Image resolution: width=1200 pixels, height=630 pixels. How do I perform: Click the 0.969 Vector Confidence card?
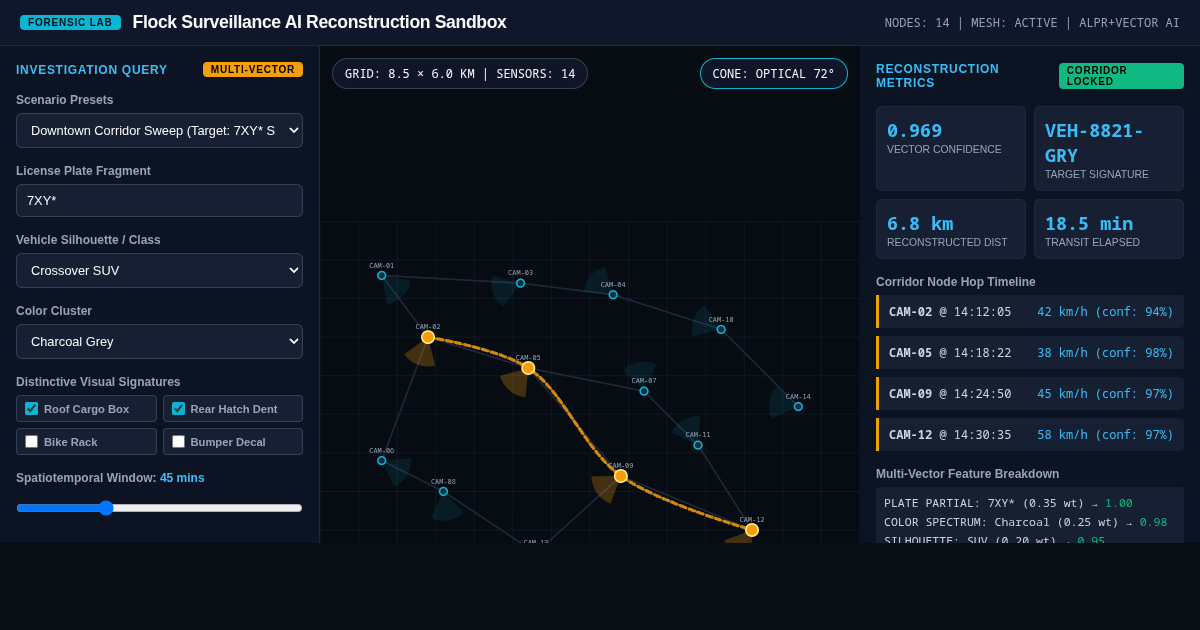pyautogui.click(x=951, y=148)
